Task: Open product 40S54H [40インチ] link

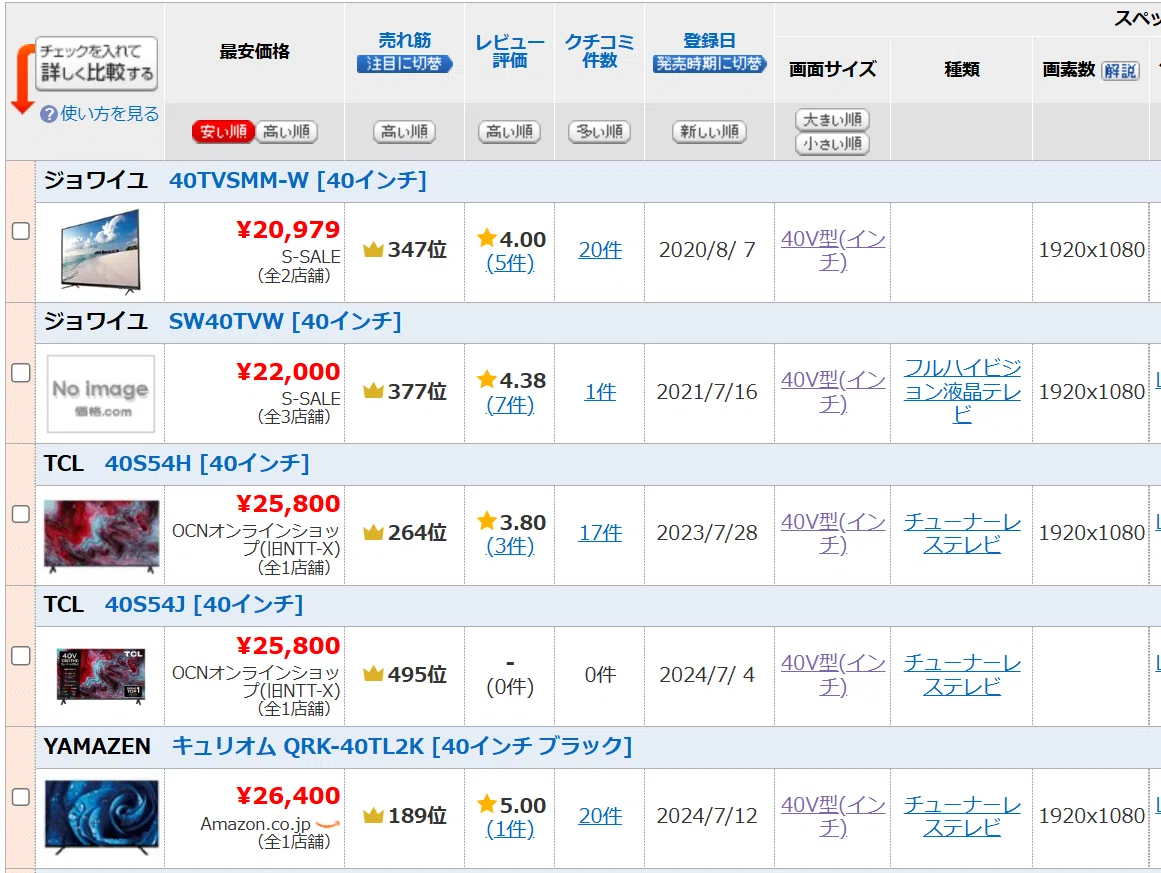Action: click(207, 464)
